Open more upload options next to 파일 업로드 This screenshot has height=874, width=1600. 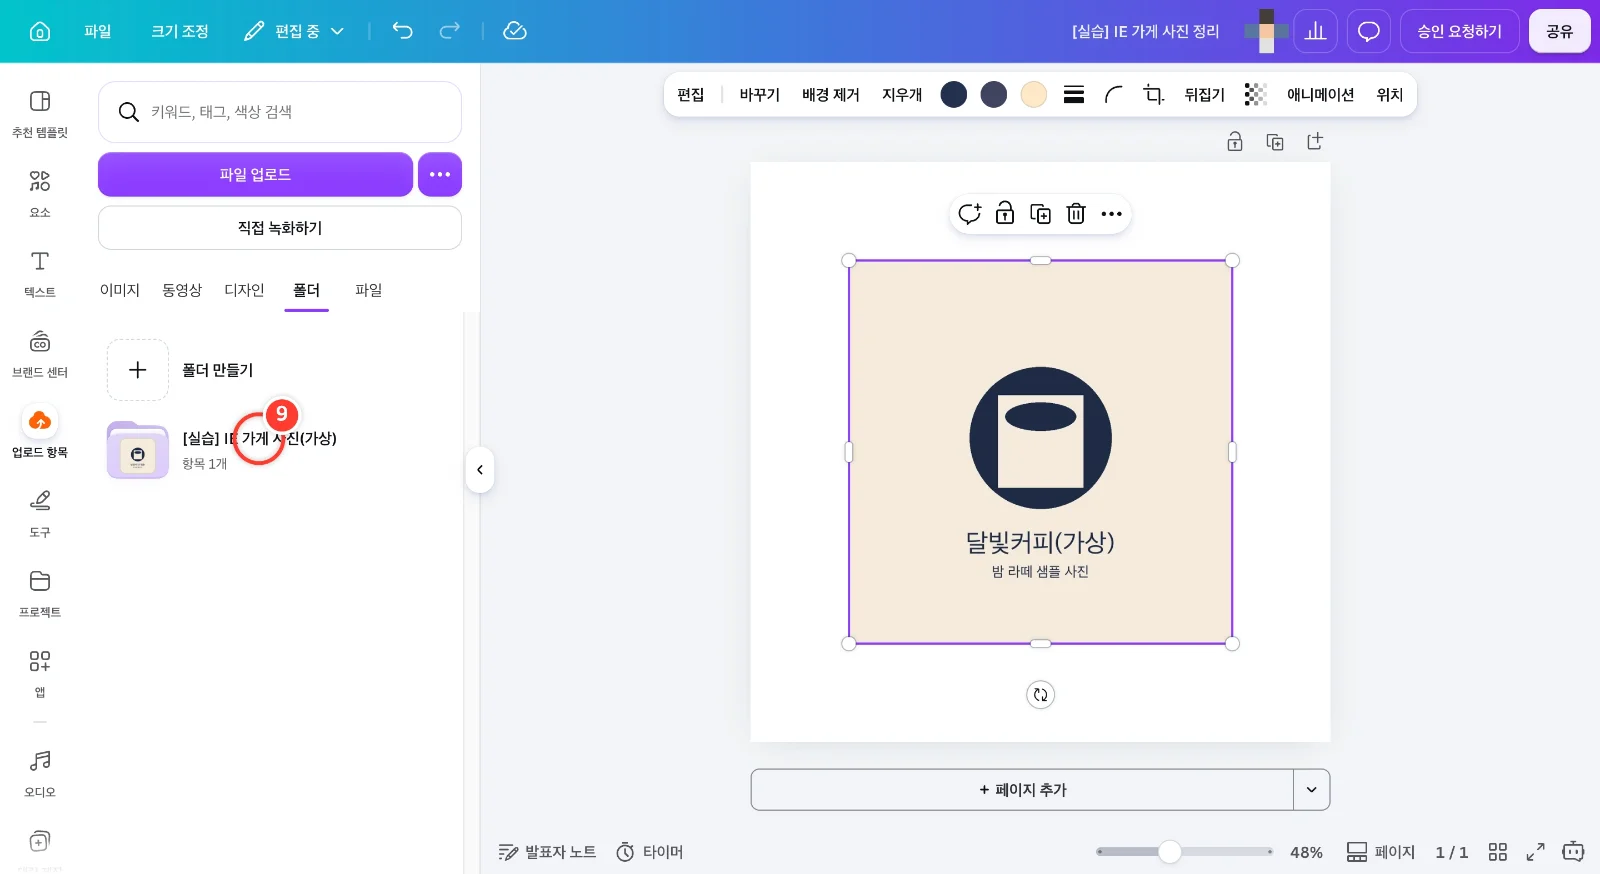[x=440, y=174]
